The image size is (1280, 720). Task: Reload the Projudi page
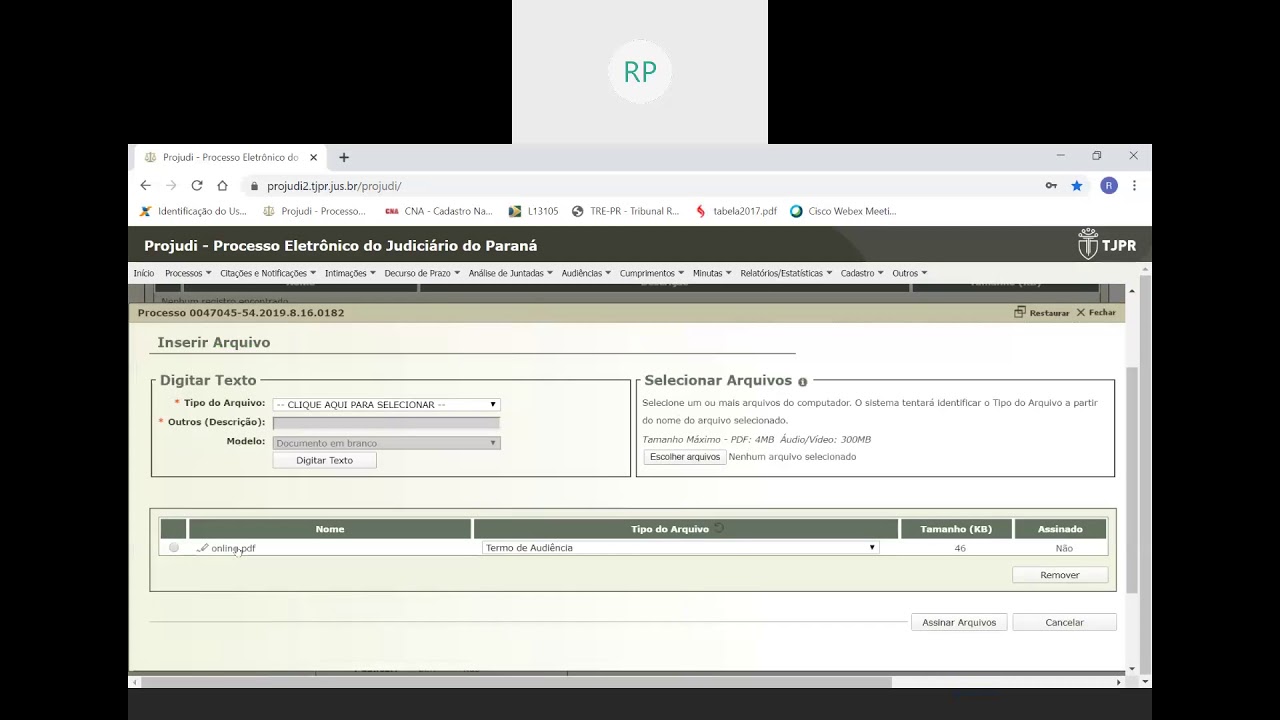coord(197,186)
